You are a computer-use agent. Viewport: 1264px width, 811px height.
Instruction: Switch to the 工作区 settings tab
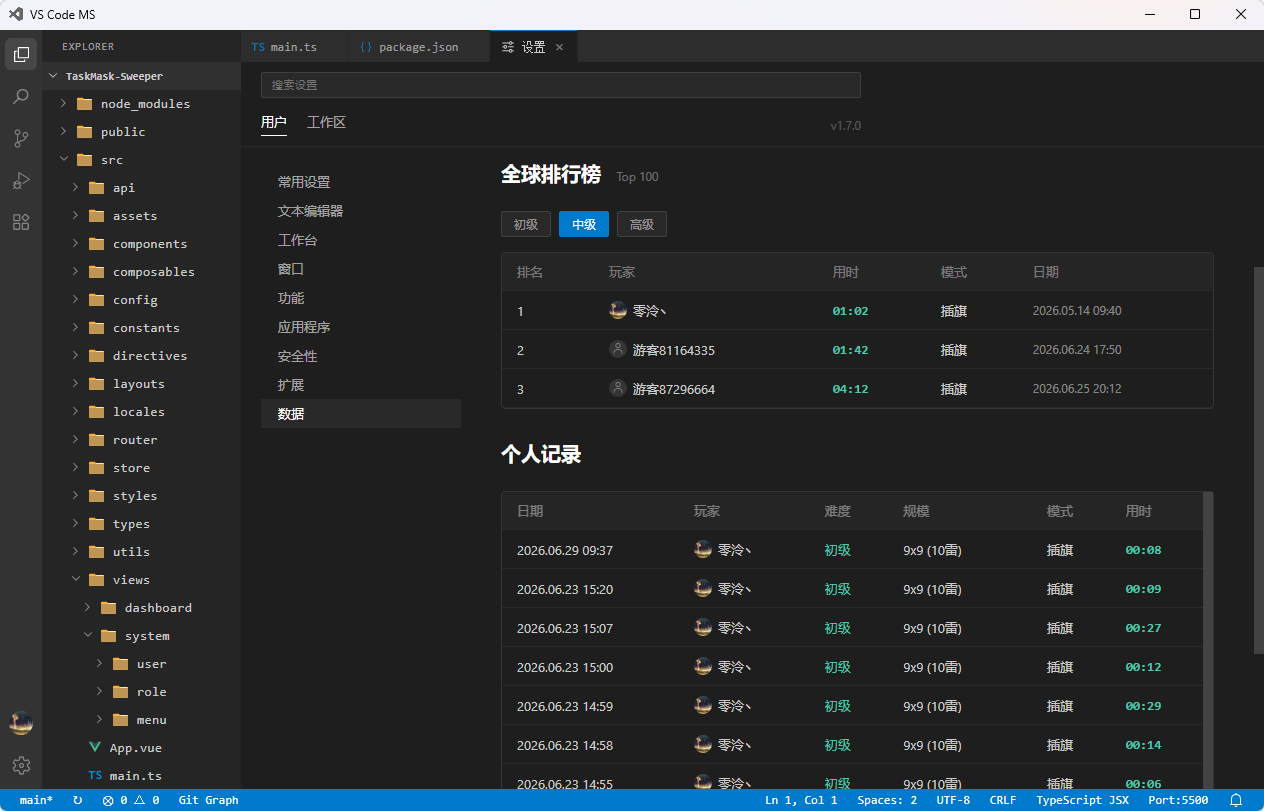tap(326, 122)
